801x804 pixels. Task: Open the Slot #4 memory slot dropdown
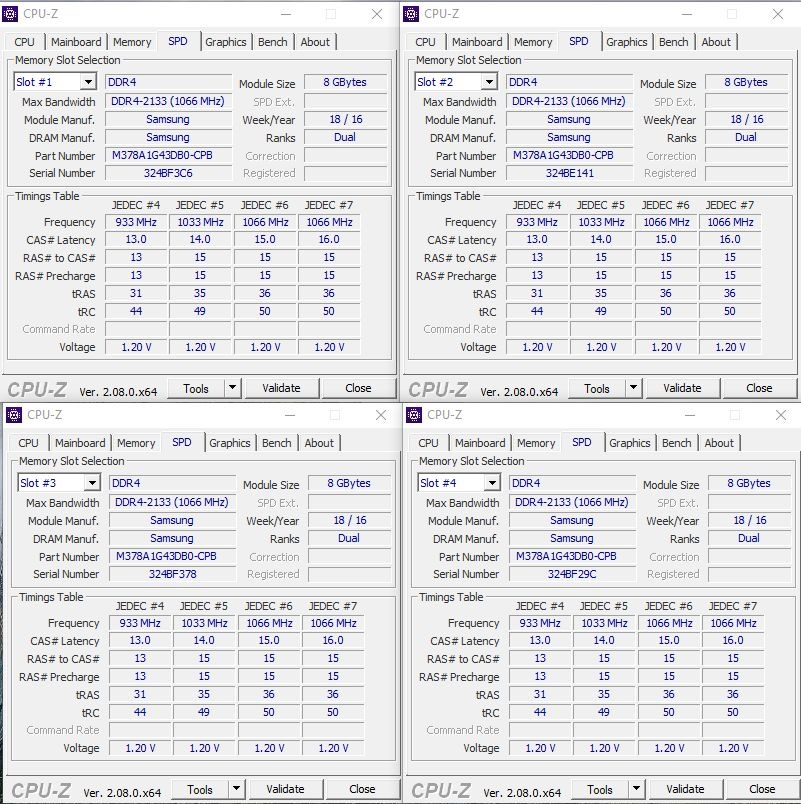(x=492, y=483)
